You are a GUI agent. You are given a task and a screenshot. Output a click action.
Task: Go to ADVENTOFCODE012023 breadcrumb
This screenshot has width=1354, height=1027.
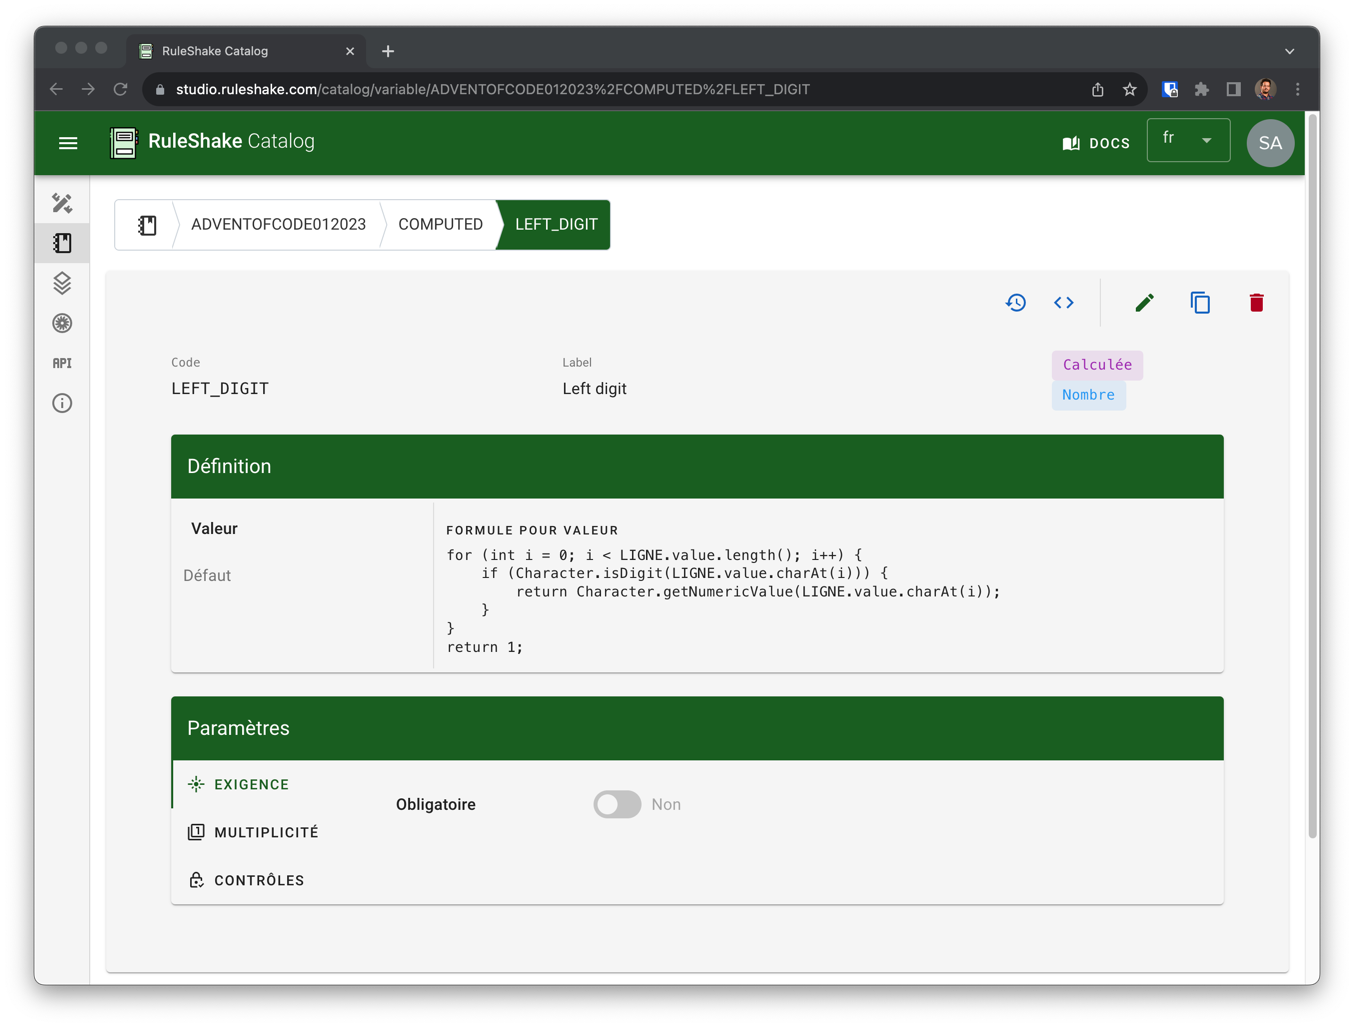pyautogui.click(x=278, y=225)
